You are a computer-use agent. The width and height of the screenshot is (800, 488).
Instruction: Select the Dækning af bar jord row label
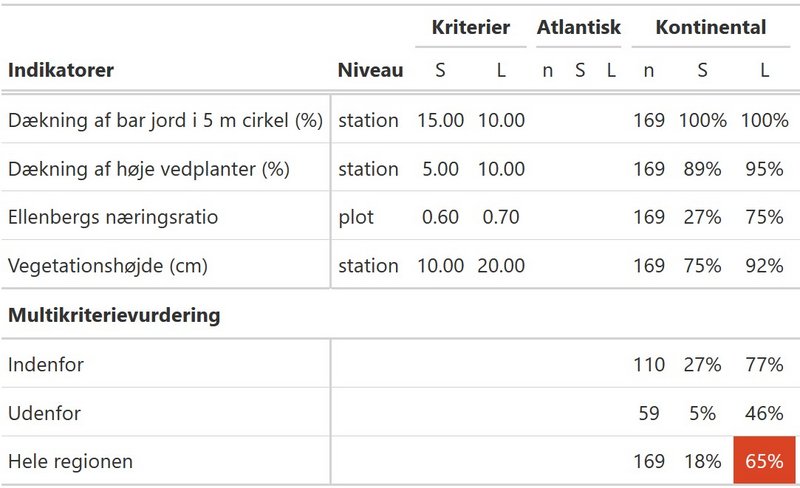click(165, 120)
